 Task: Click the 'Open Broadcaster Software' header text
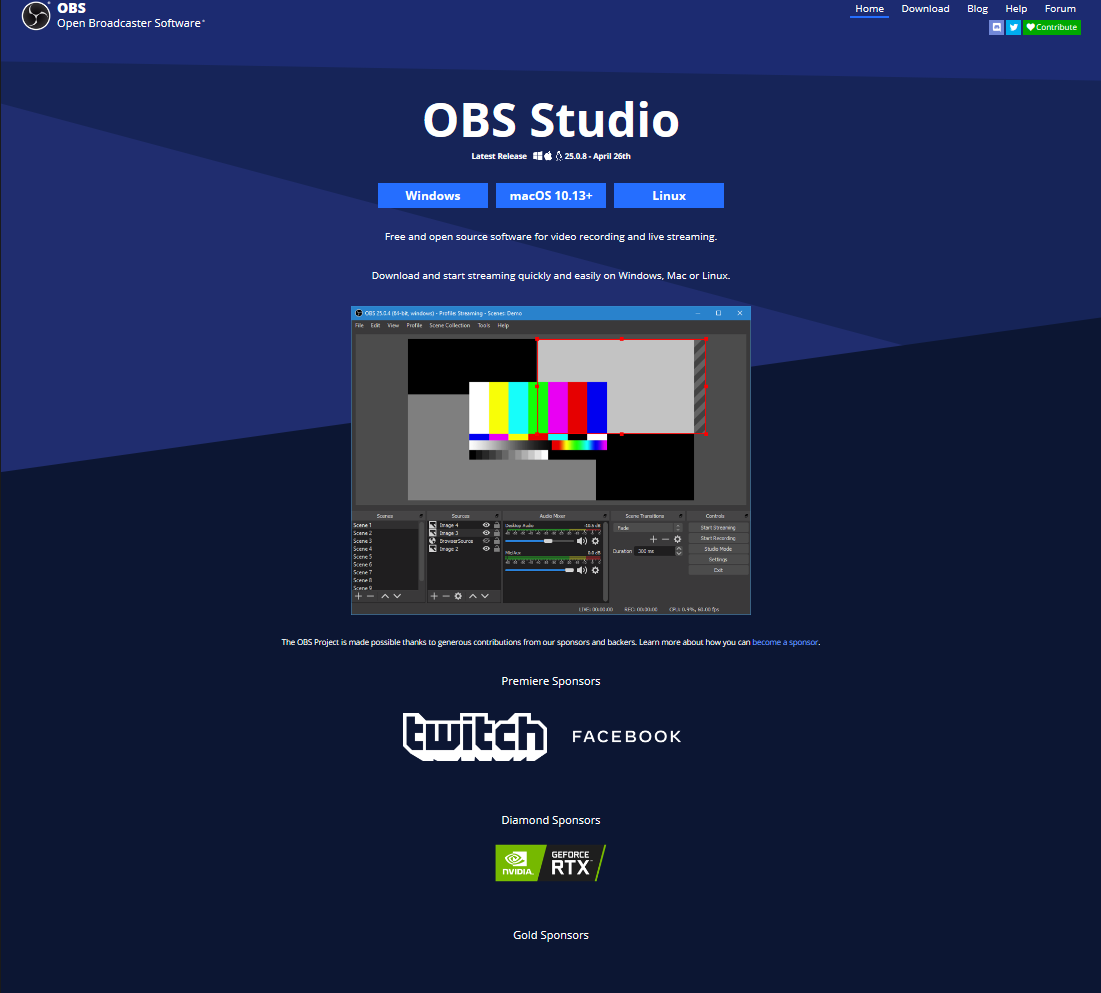coord(129,23)
